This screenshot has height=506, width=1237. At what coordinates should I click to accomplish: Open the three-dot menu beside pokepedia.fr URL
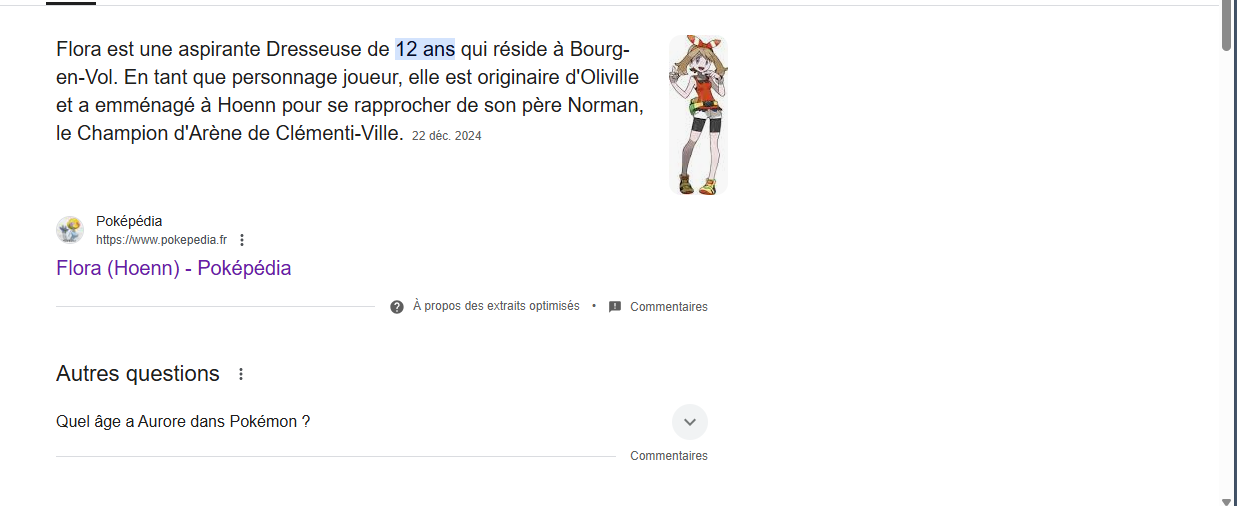pyautogui.click(x=242, y=240)
